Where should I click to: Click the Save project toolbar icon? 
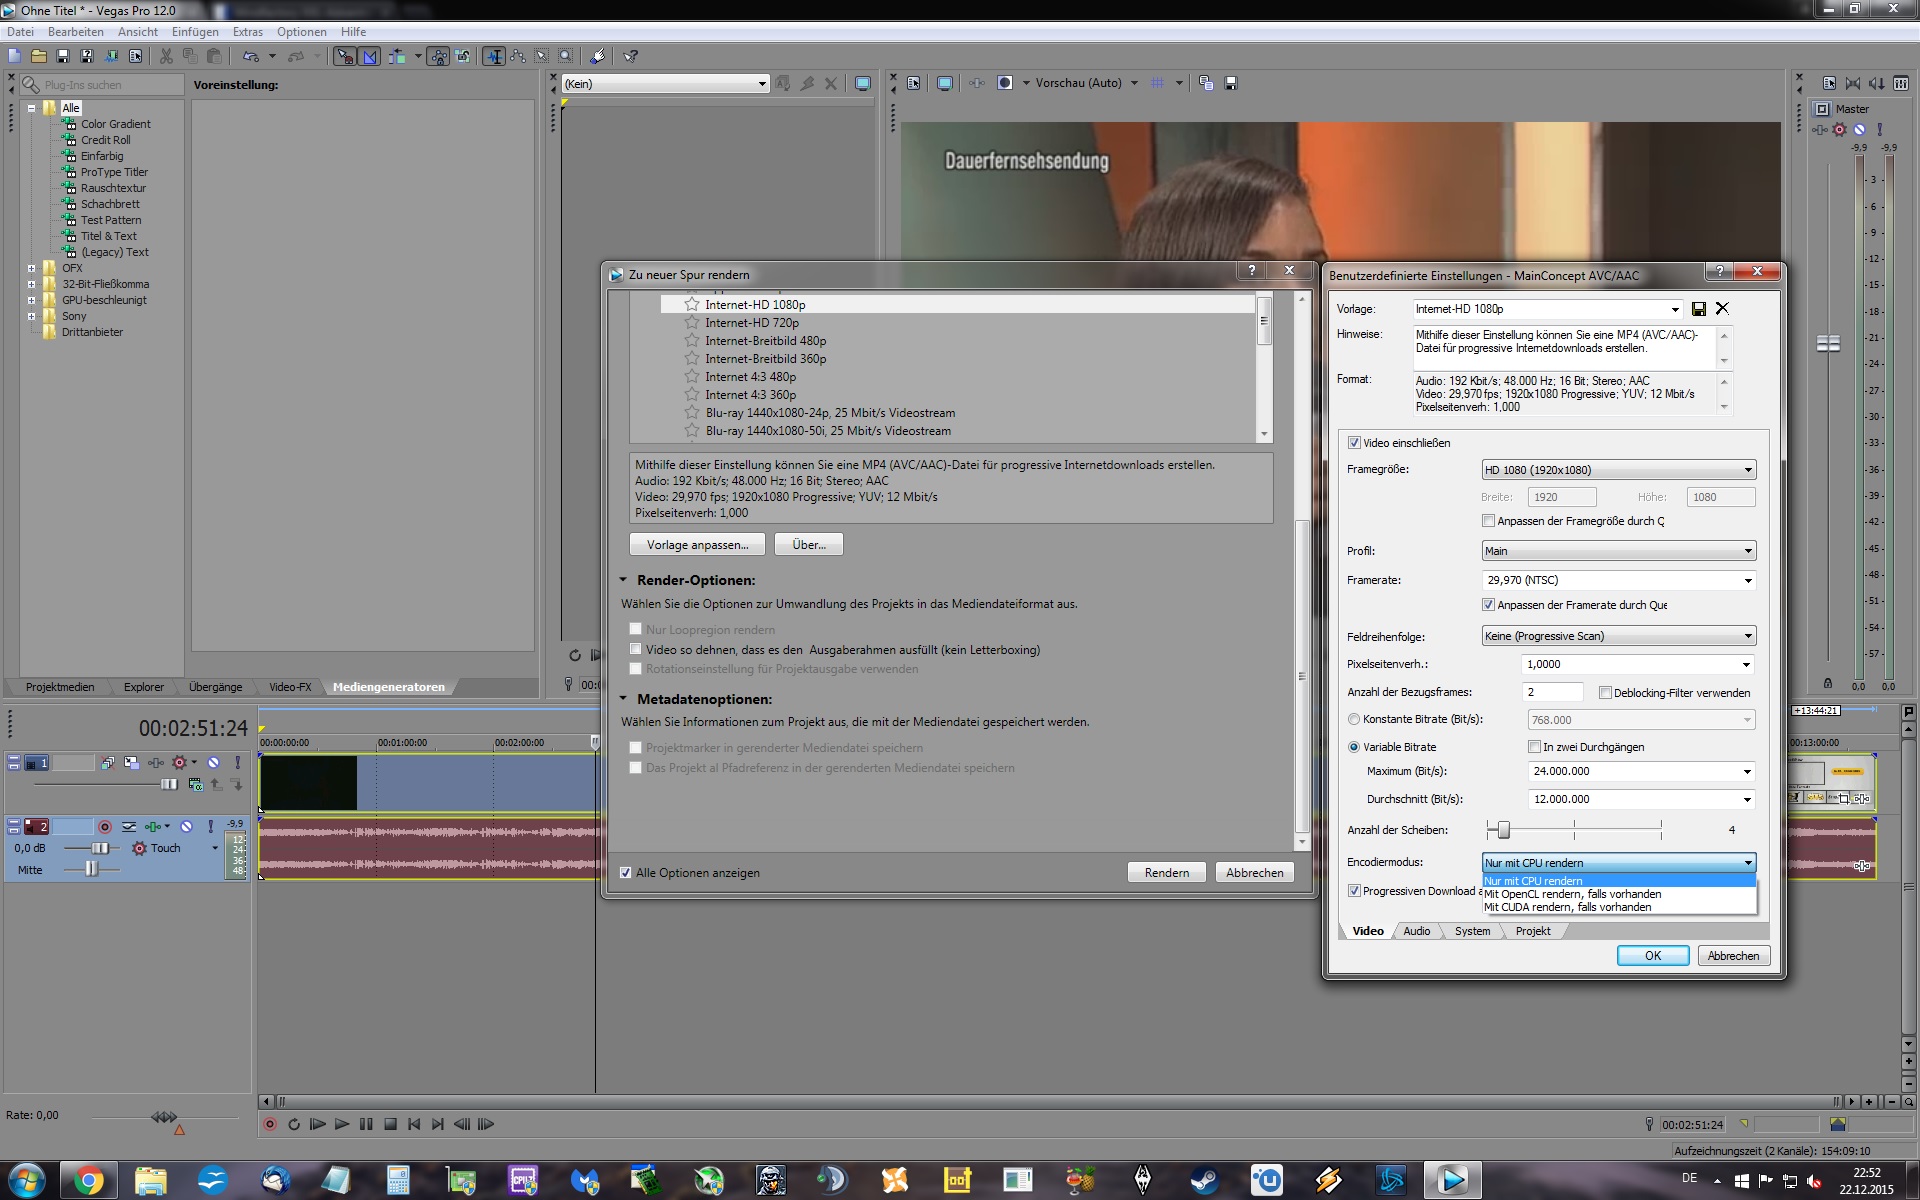pos(62,57)
